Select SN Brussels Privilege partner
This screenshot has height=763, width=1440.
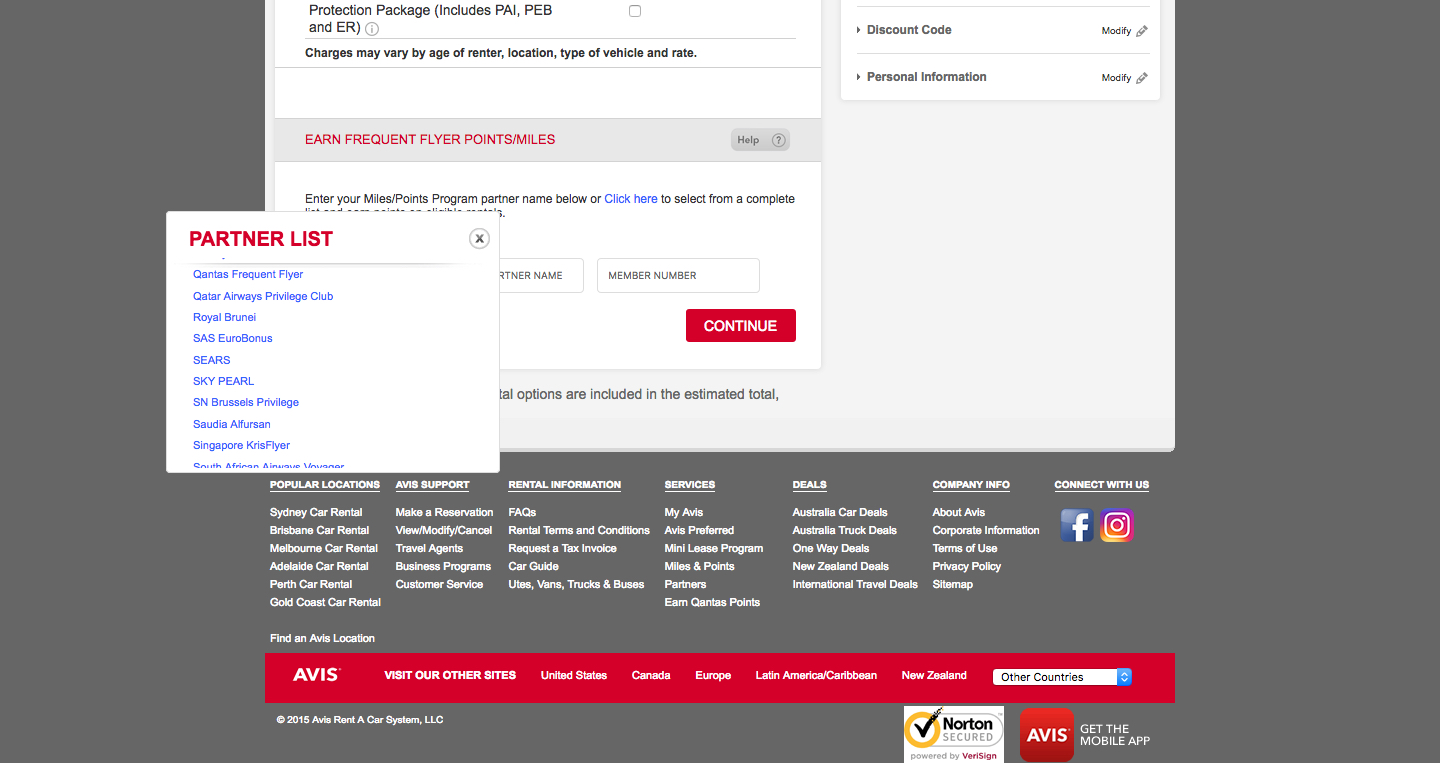click(246, 402)
